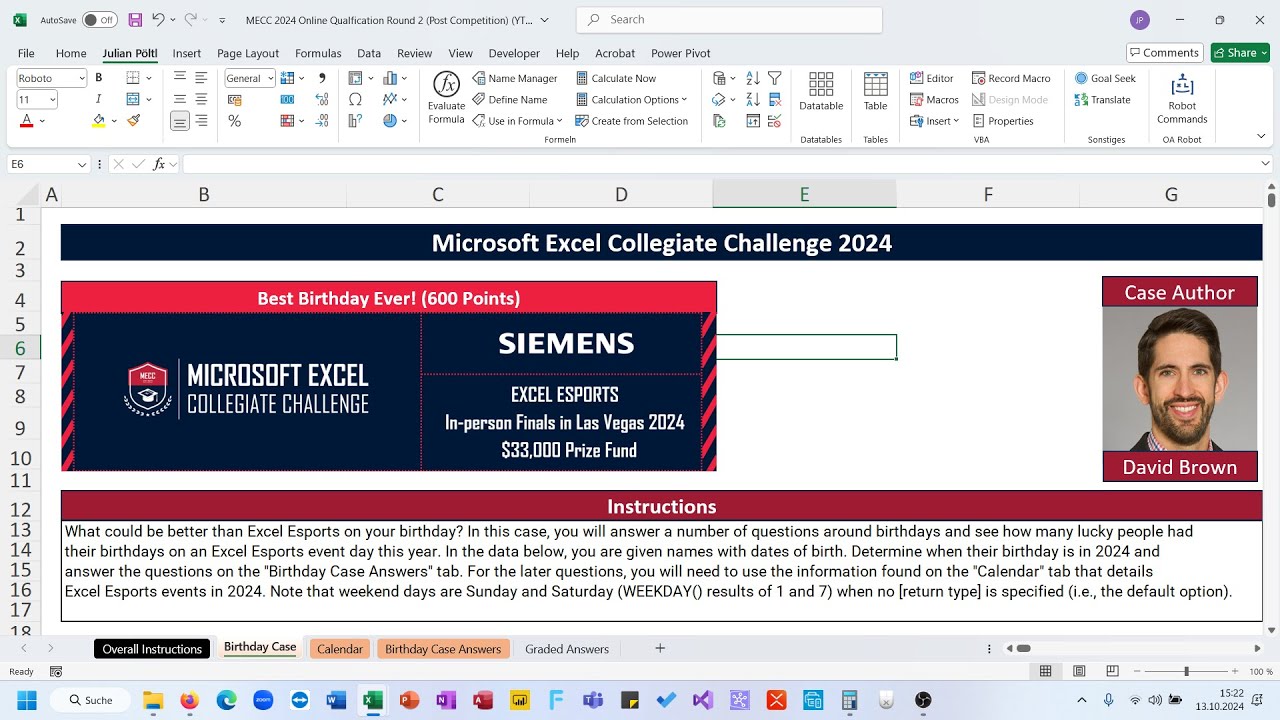Toggle bold formatting in ribbon

coord(98,78)
